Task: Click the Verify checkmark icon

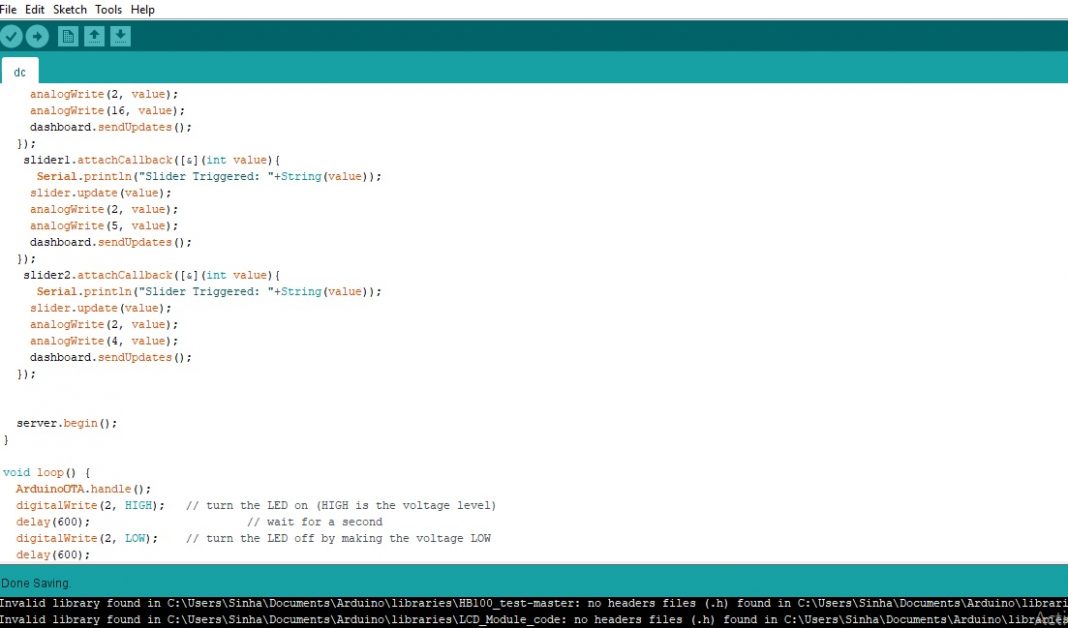Action: click(11, 37)
